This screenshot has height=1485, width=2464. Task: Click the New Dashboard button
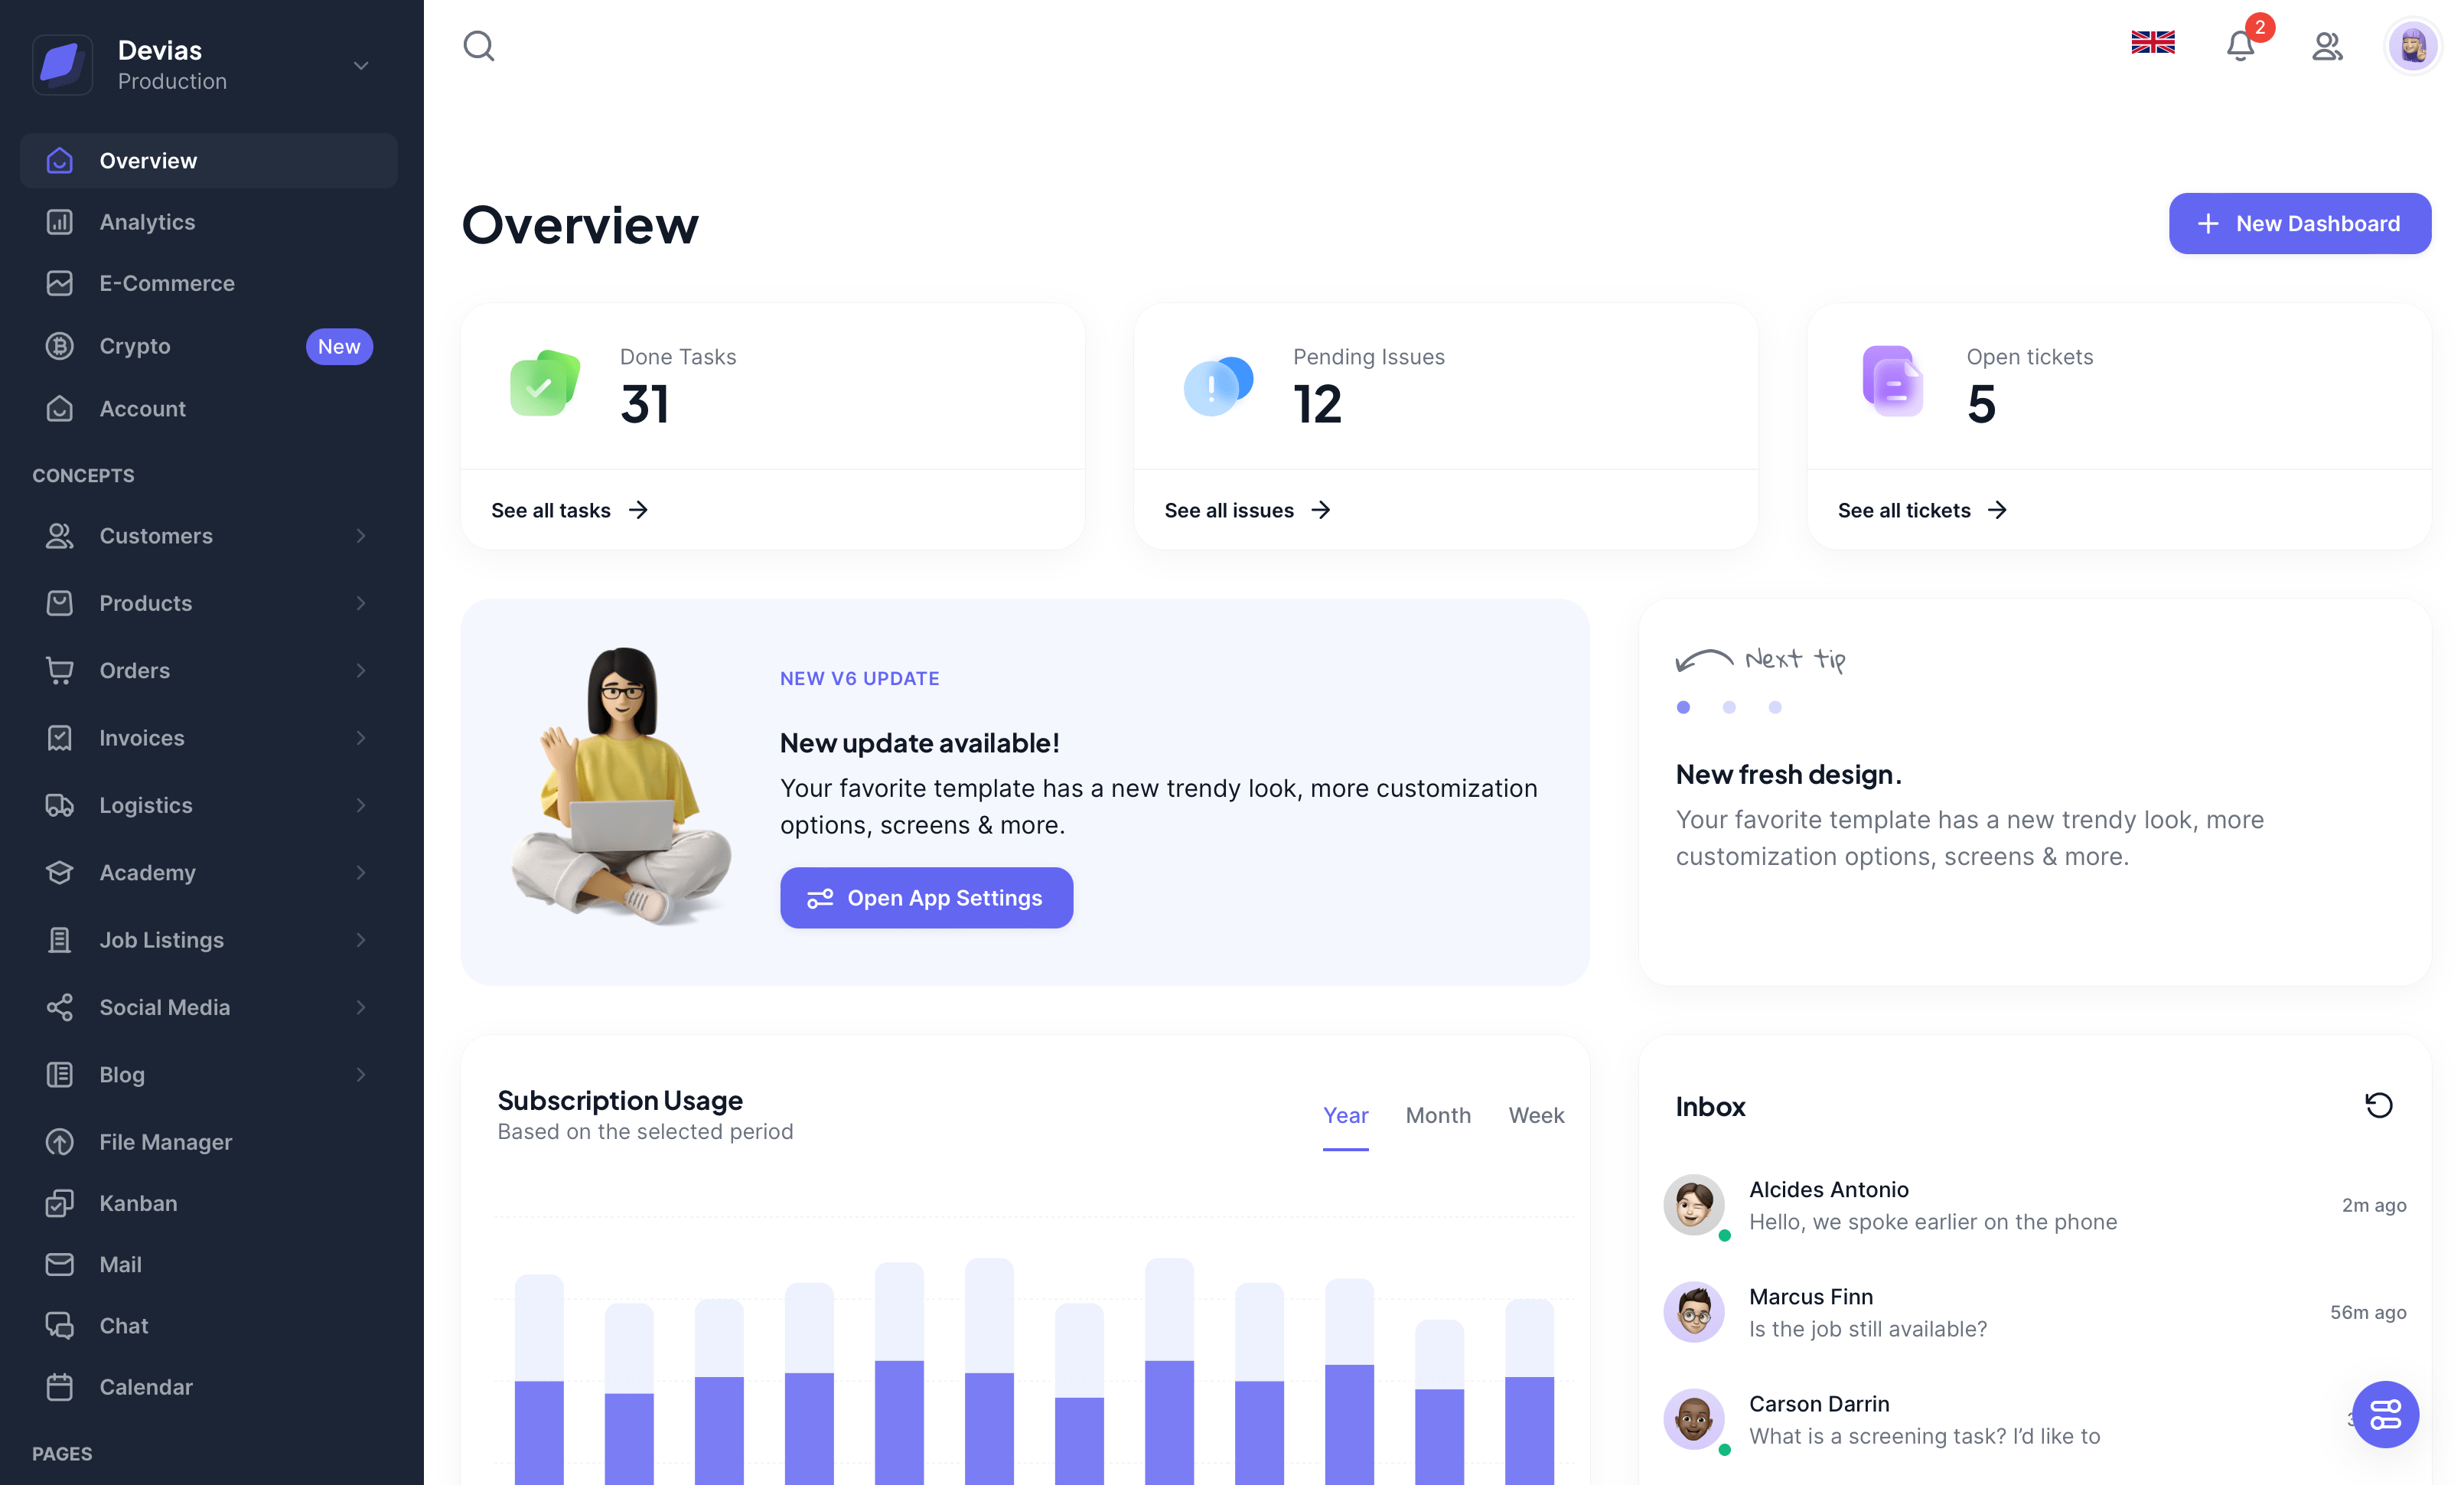click(x=2299, y=222)
